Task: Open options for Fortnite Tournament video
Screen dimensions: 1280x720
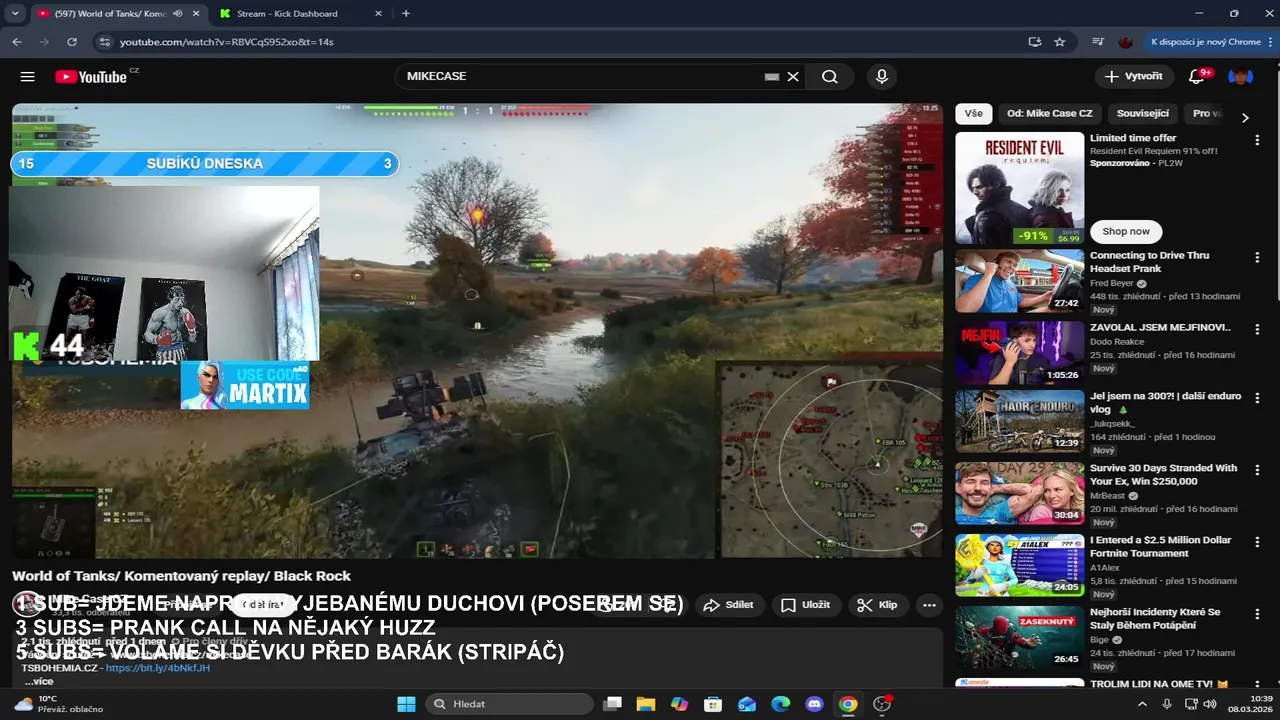Action: coord(1257,542)
